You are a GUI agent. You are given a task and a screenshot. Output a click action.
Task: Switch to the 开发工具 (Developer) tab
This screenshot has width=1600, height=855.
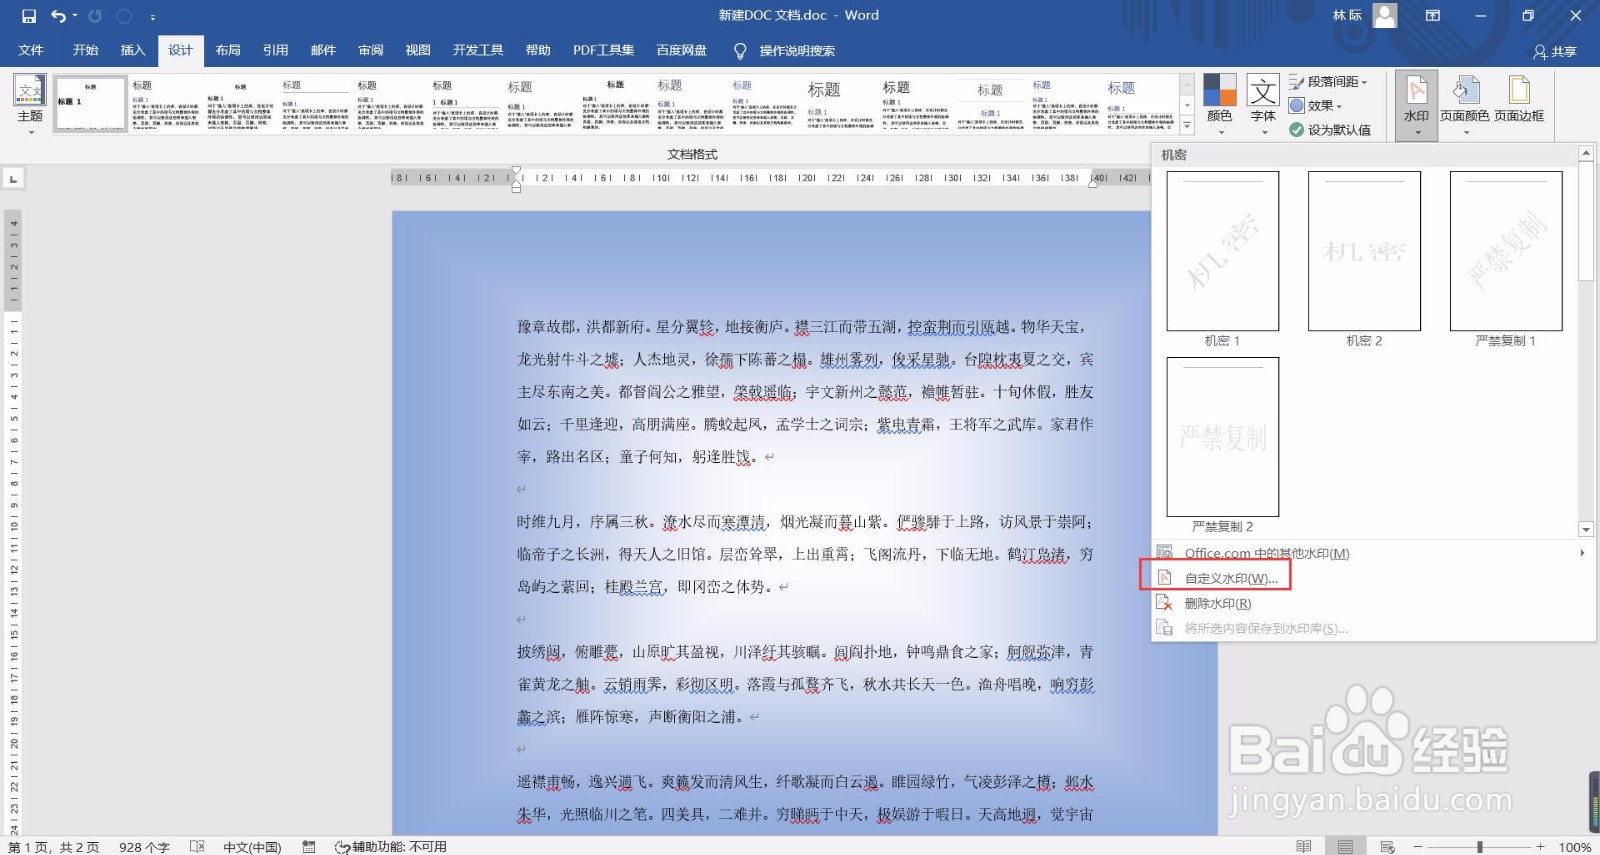point(478,50)
